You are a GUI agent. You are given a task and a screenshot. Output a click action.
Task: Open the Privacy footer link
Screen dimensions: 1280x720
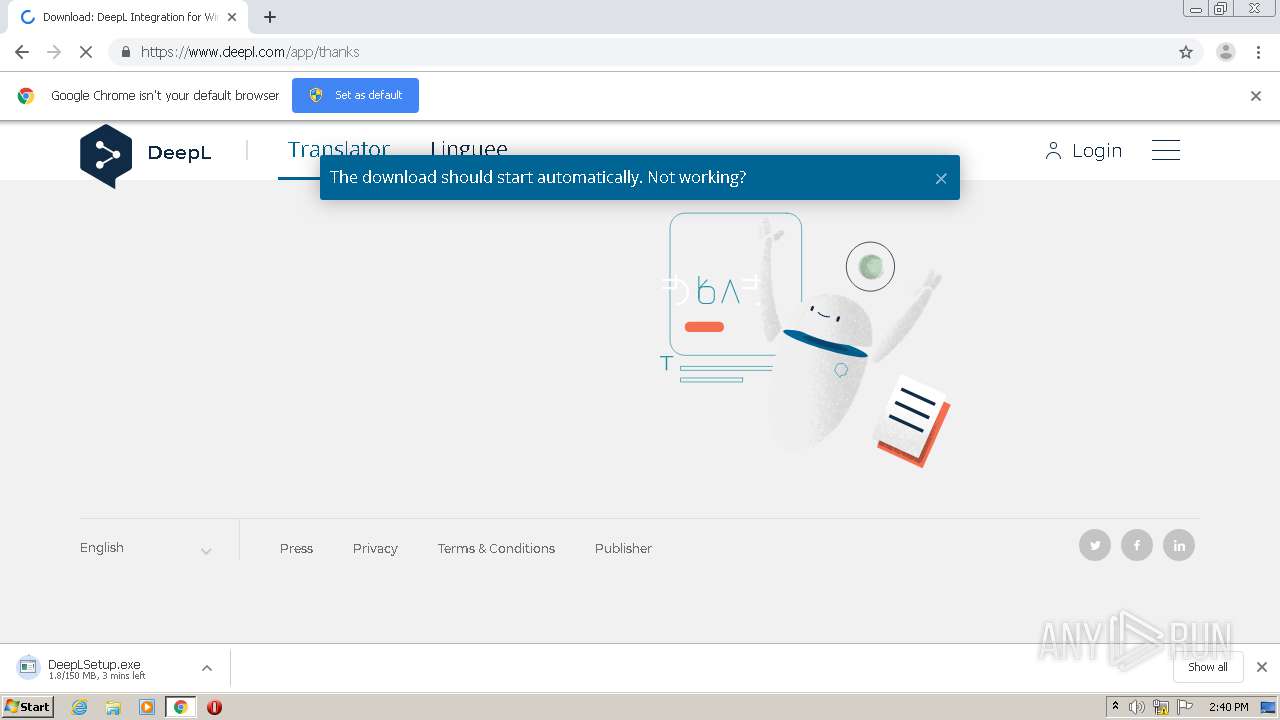[375, 548]
